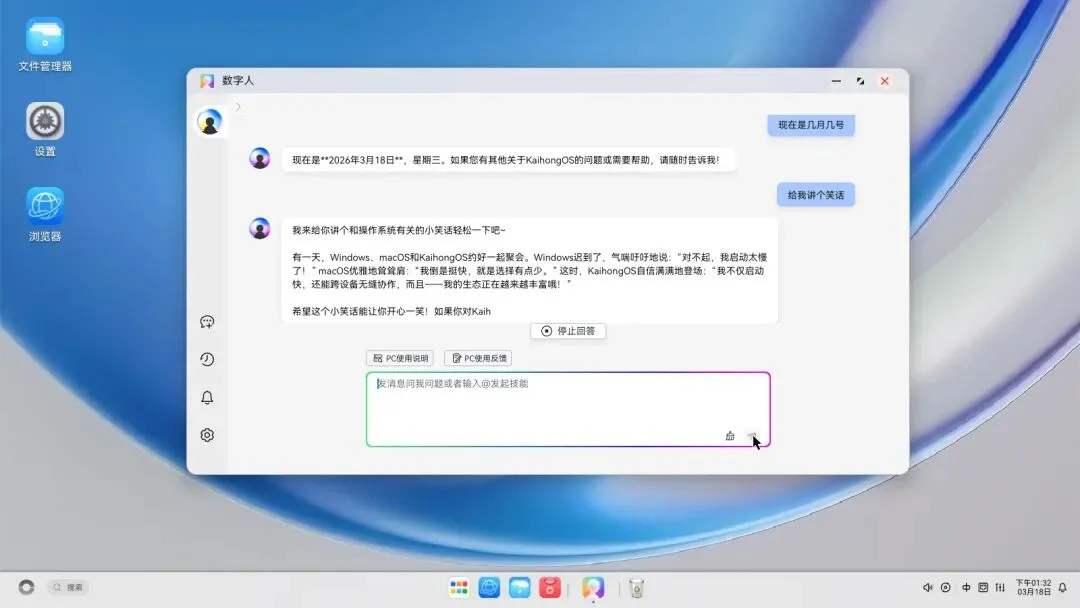
Task: Click the assistant avatar beside date reply
Action: click(260, 158)
